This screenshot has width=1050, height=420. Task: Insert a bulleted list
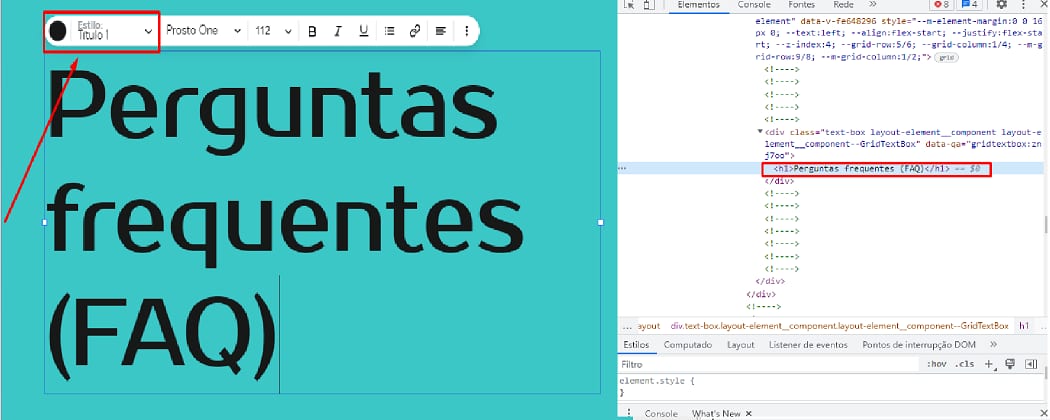(389, 31)
